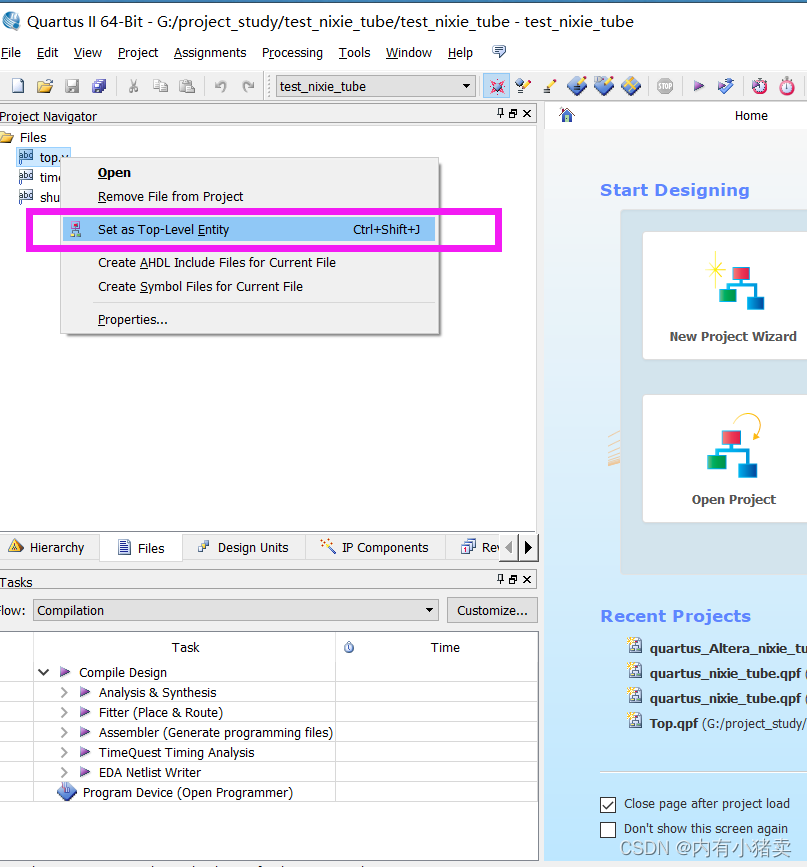Click the Save toolbar icon
Image resolution: width=807 pixels, height=867 pixels.
tap(72, 86)
